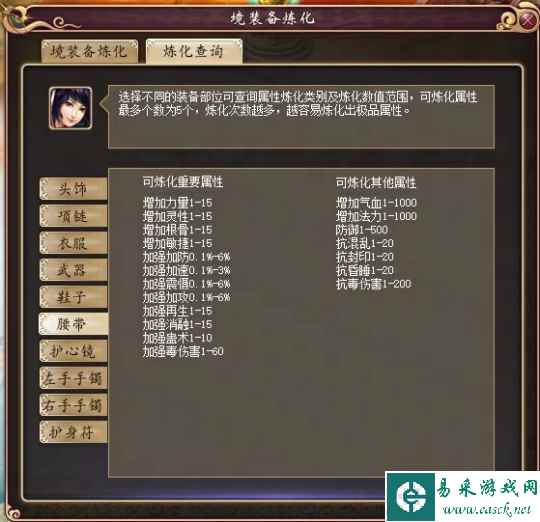This screenshot has width=540, height=522.
Task: Open the 护身符 slot query
Action: click(73, 432)
